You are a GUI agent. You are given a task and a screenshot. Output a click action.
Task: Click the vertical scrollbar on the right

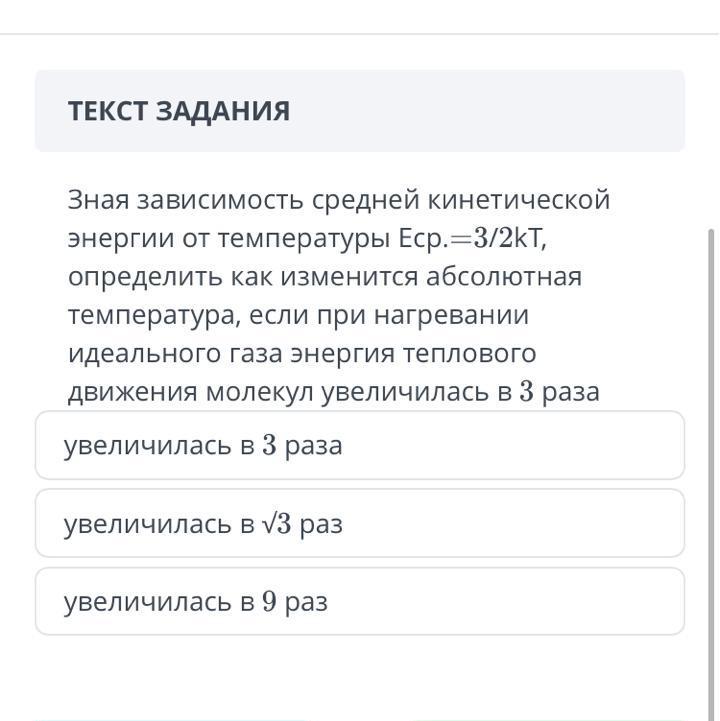(711, 474)
